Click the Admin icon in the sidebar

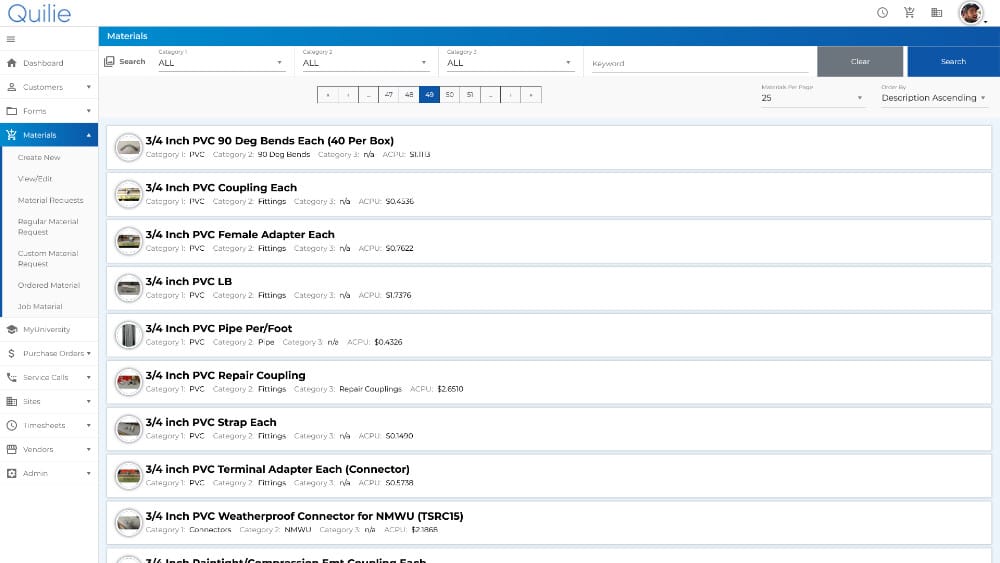pos(11,473)
